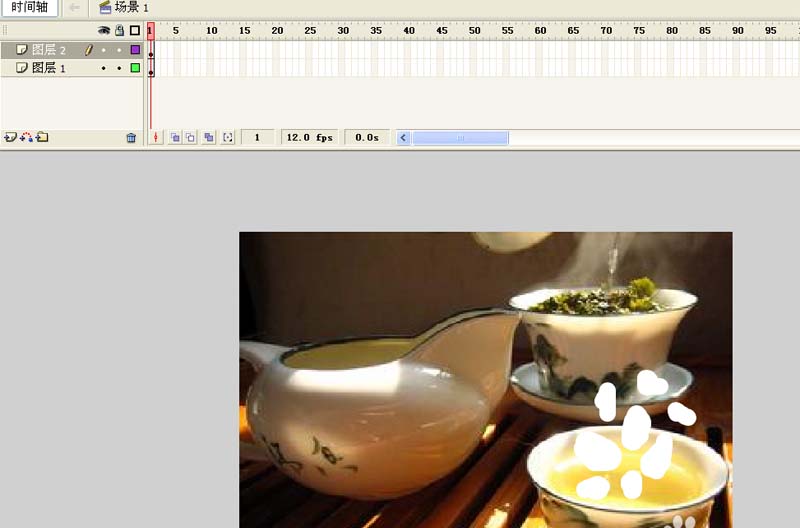Click frame 95 on timeline ruler
The height and width of the screenshot is (528, 800).
coord(770,31)
